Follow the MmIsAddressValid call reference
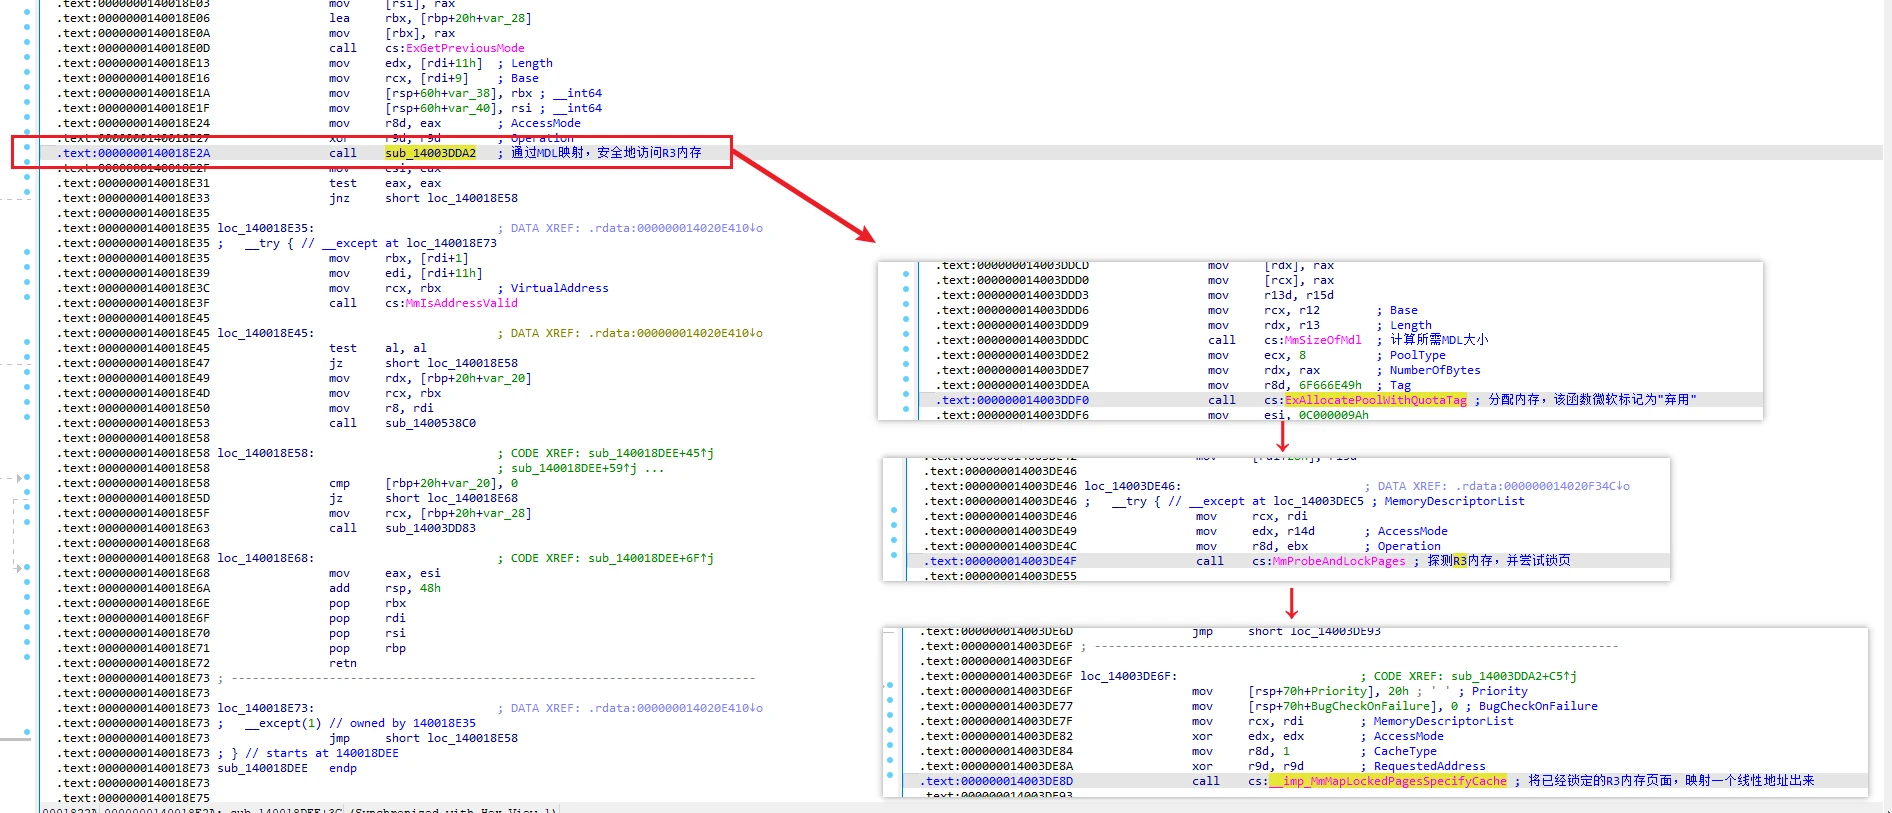The image size is (1892, 813). tap(462, 303)
